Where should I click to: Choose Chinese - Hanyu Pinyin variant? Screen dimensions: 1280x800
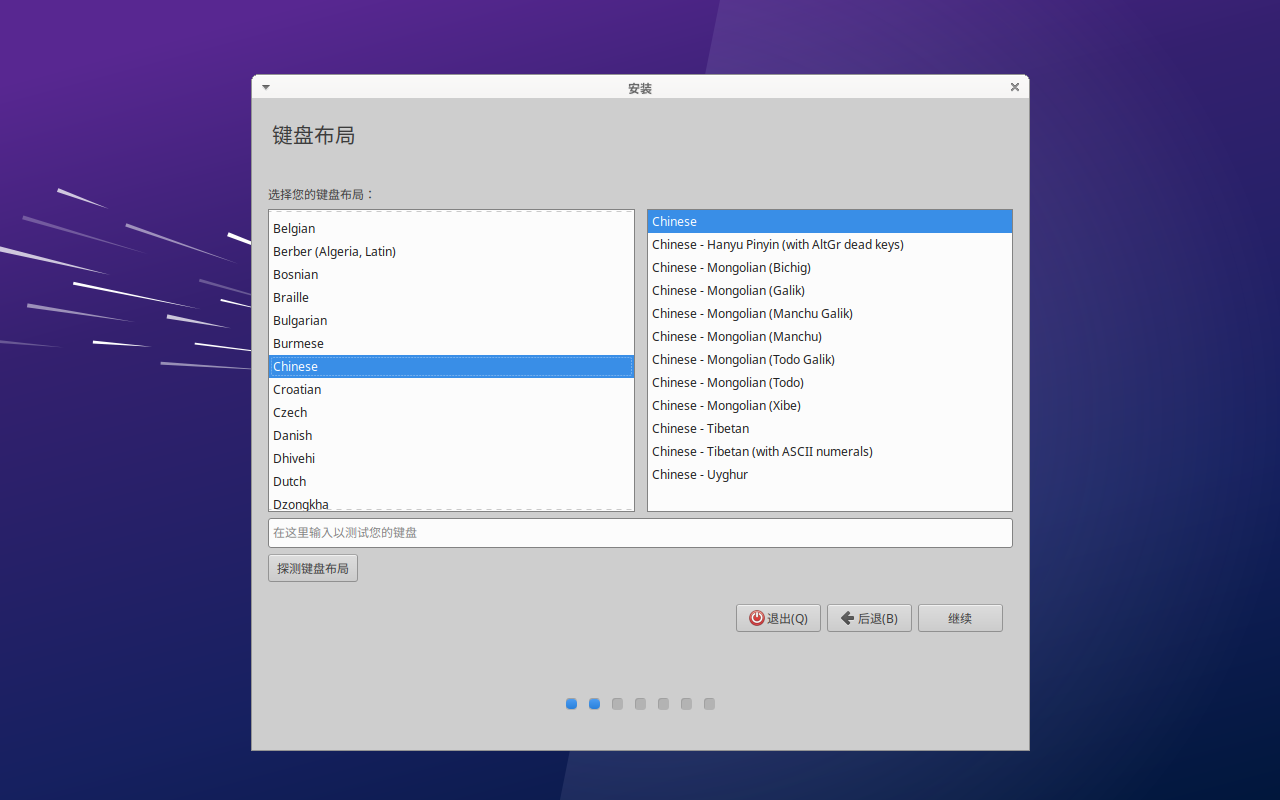tap(830, 244)
